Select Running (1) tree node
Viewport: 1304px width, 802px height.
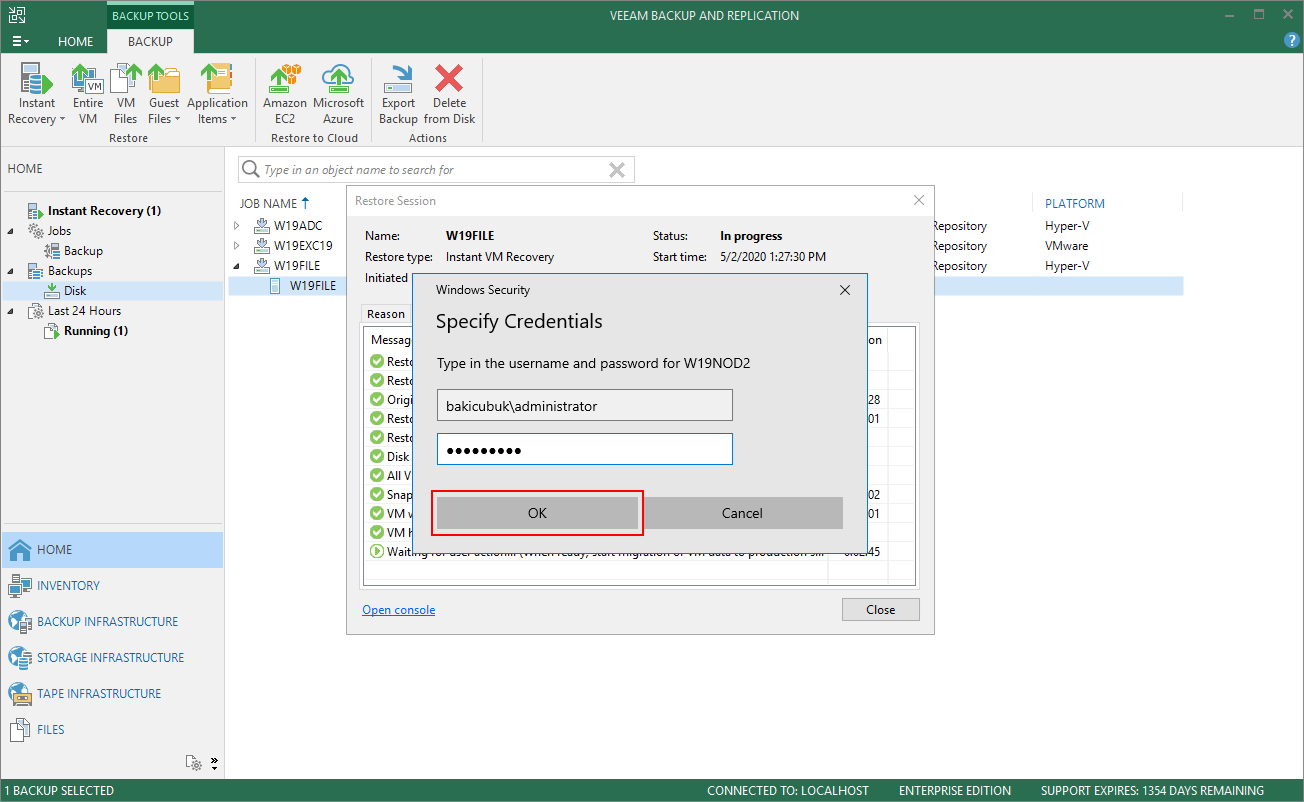click(x=96, y=331)
